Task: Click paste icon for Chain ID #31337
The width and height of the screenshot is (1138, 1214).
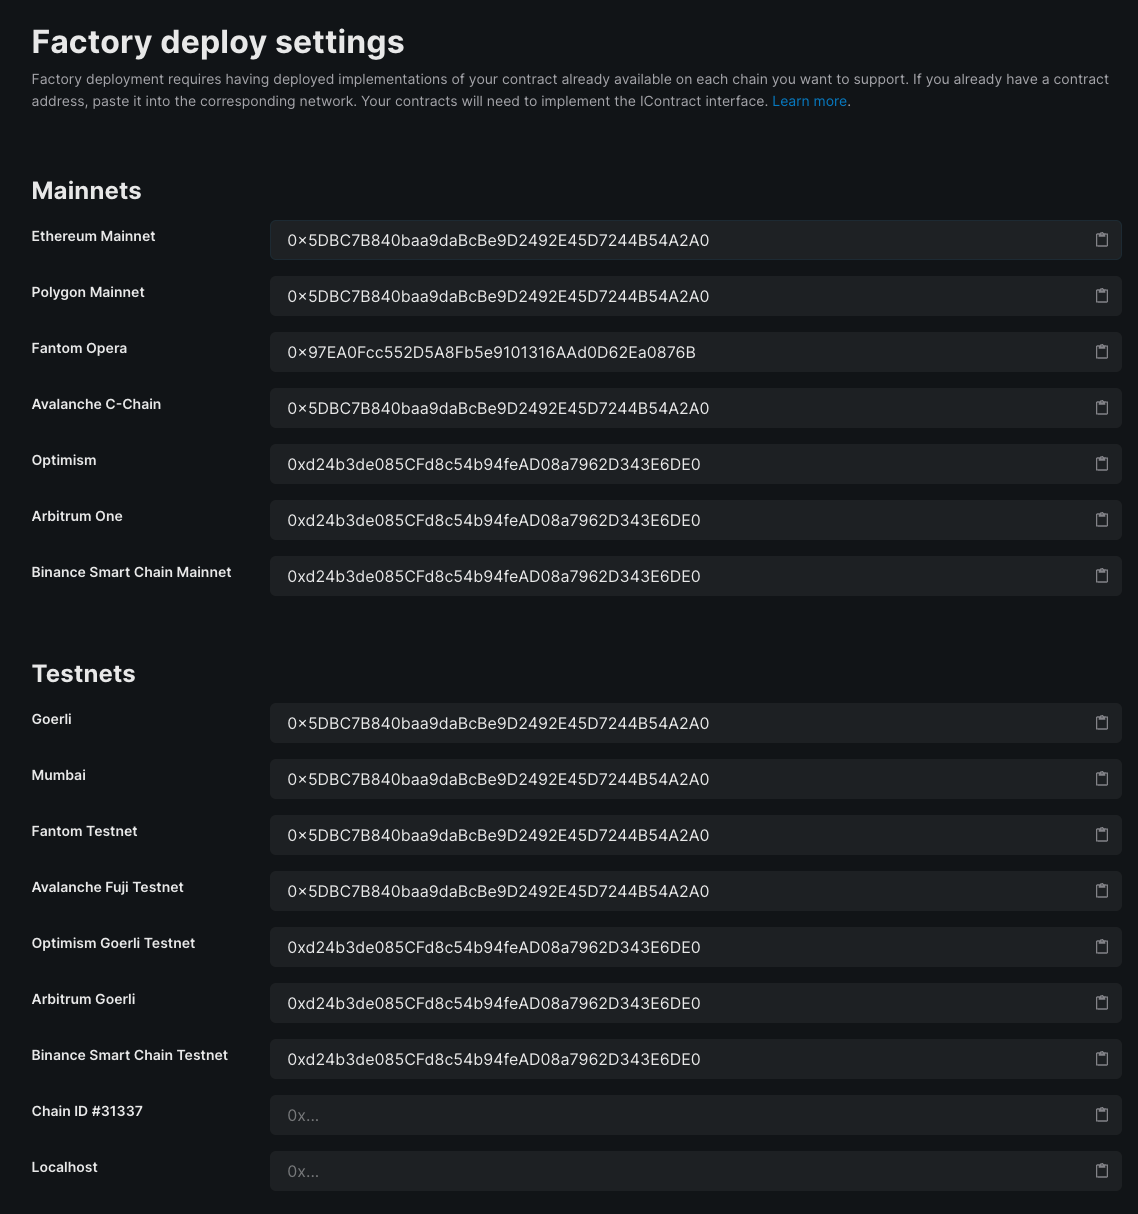Action: 1102,1115
